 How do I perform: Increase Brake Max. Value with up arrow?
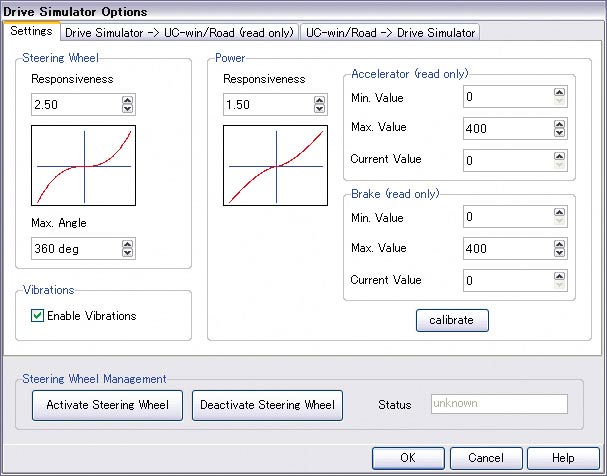click(559, 244)
